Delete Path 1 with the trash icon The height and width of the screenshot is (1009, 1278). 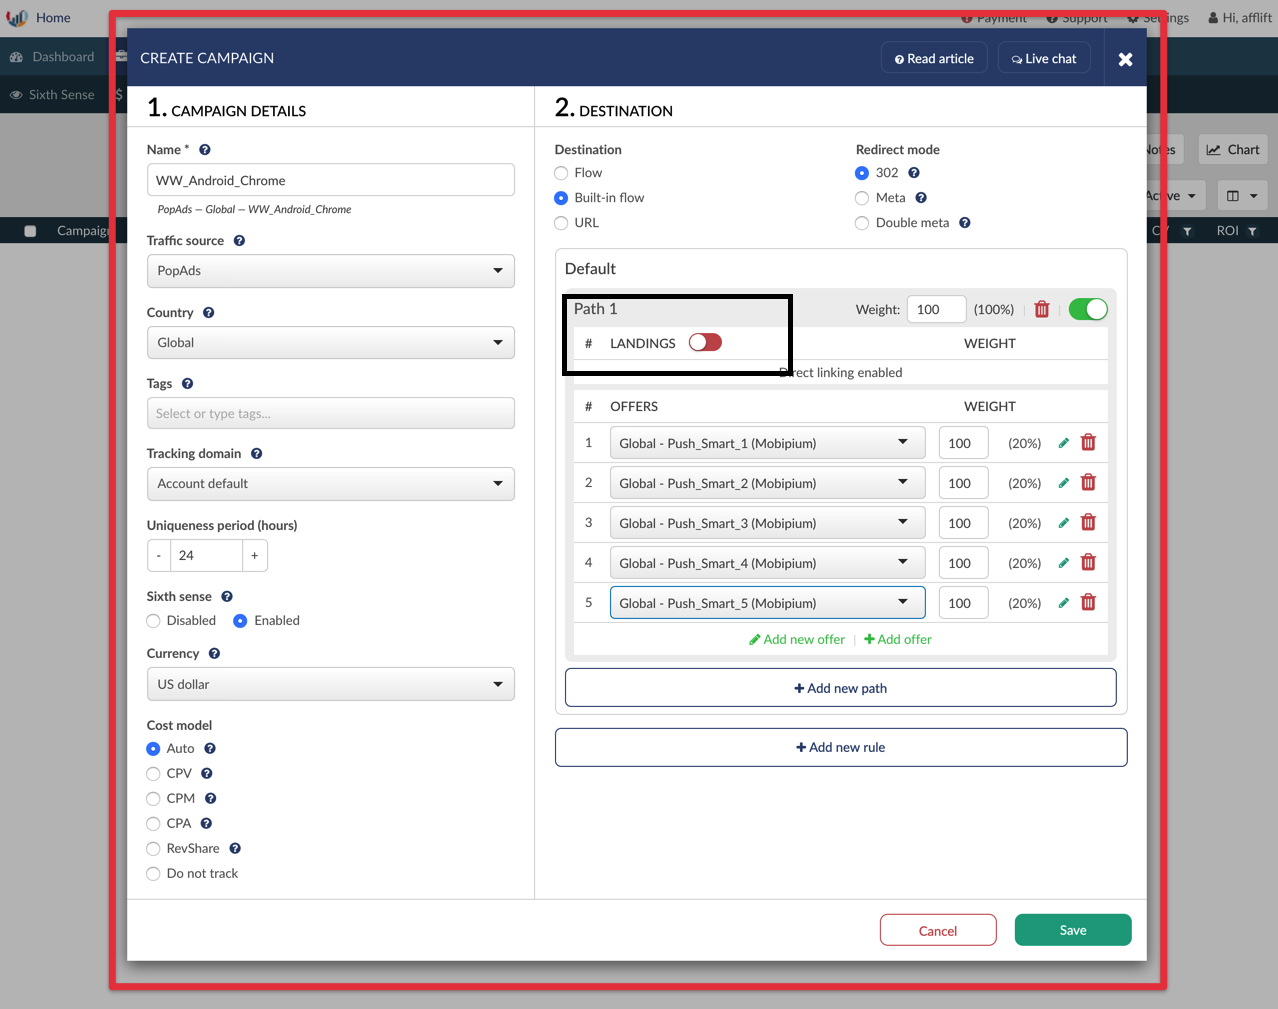(1042, 310)
